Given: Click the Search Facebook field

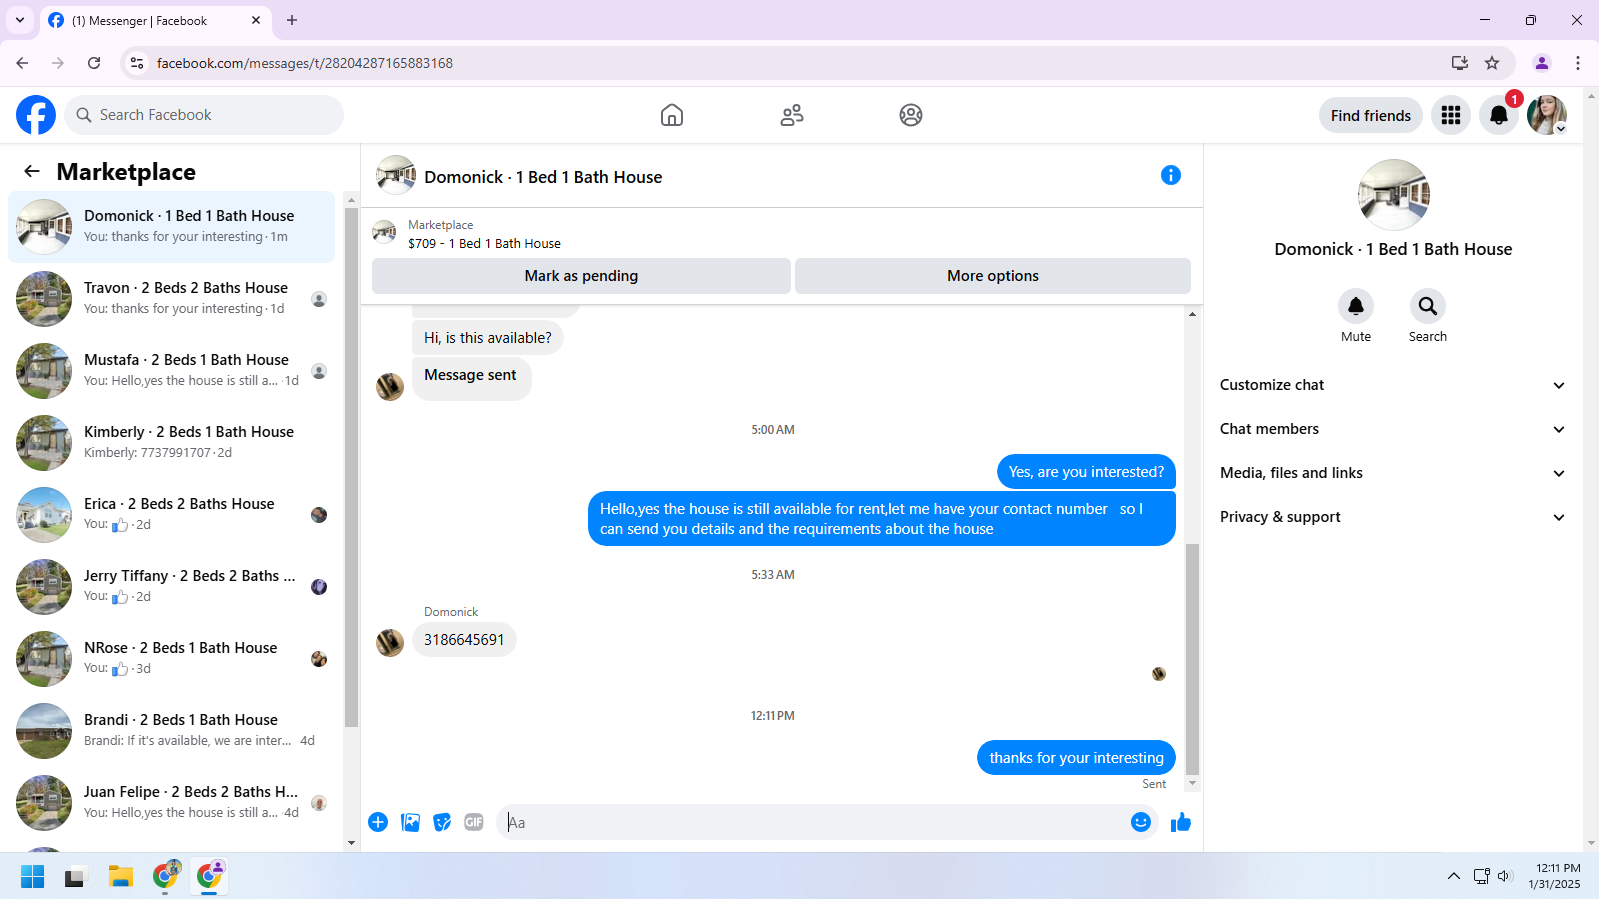Looking at the screenshot, I should [204, 115].
